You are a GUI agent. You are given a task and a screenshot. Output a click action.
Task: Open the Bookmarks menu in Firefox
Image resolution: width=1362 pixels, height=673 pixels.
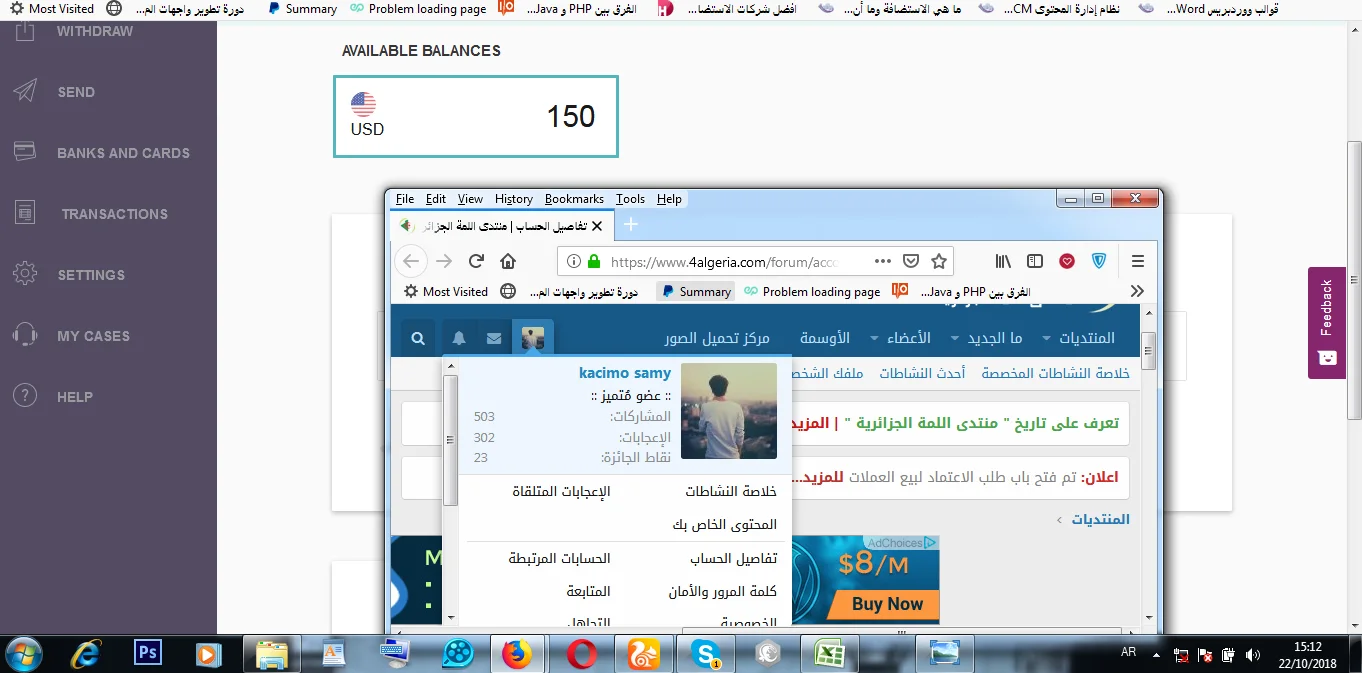click(574, 199)
